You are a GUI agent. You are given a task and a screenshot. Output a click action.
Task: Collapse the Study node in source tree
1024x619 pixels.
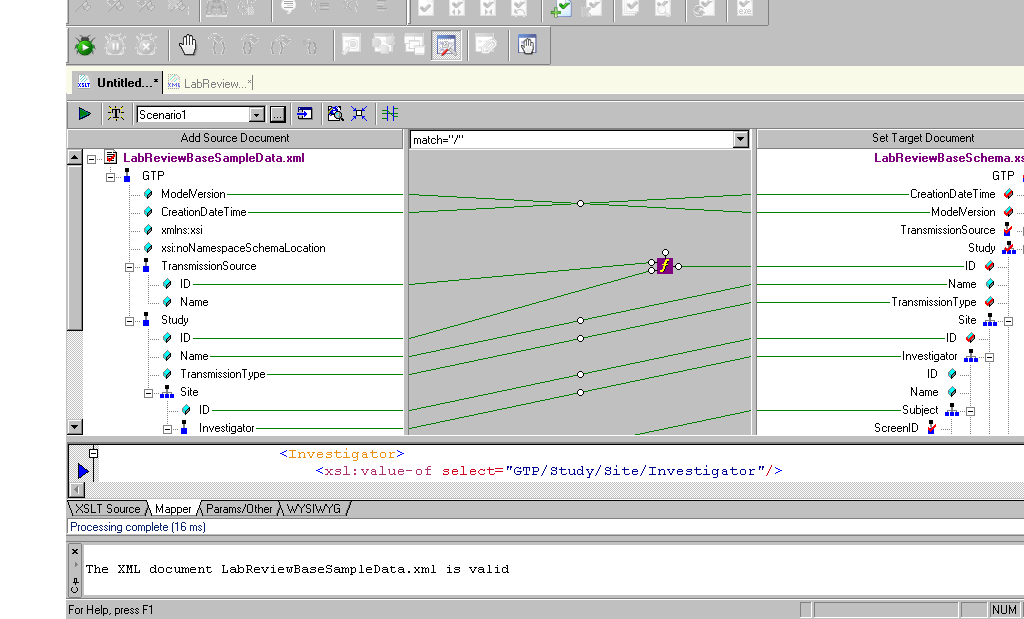point(131,321)
